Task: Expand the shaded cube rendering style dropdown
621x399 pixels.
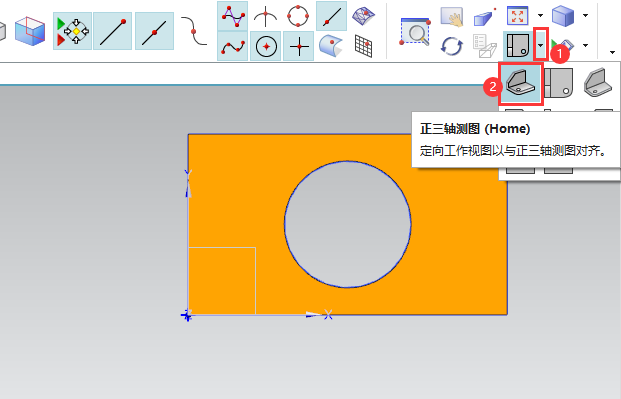Action: pos(585,15)
